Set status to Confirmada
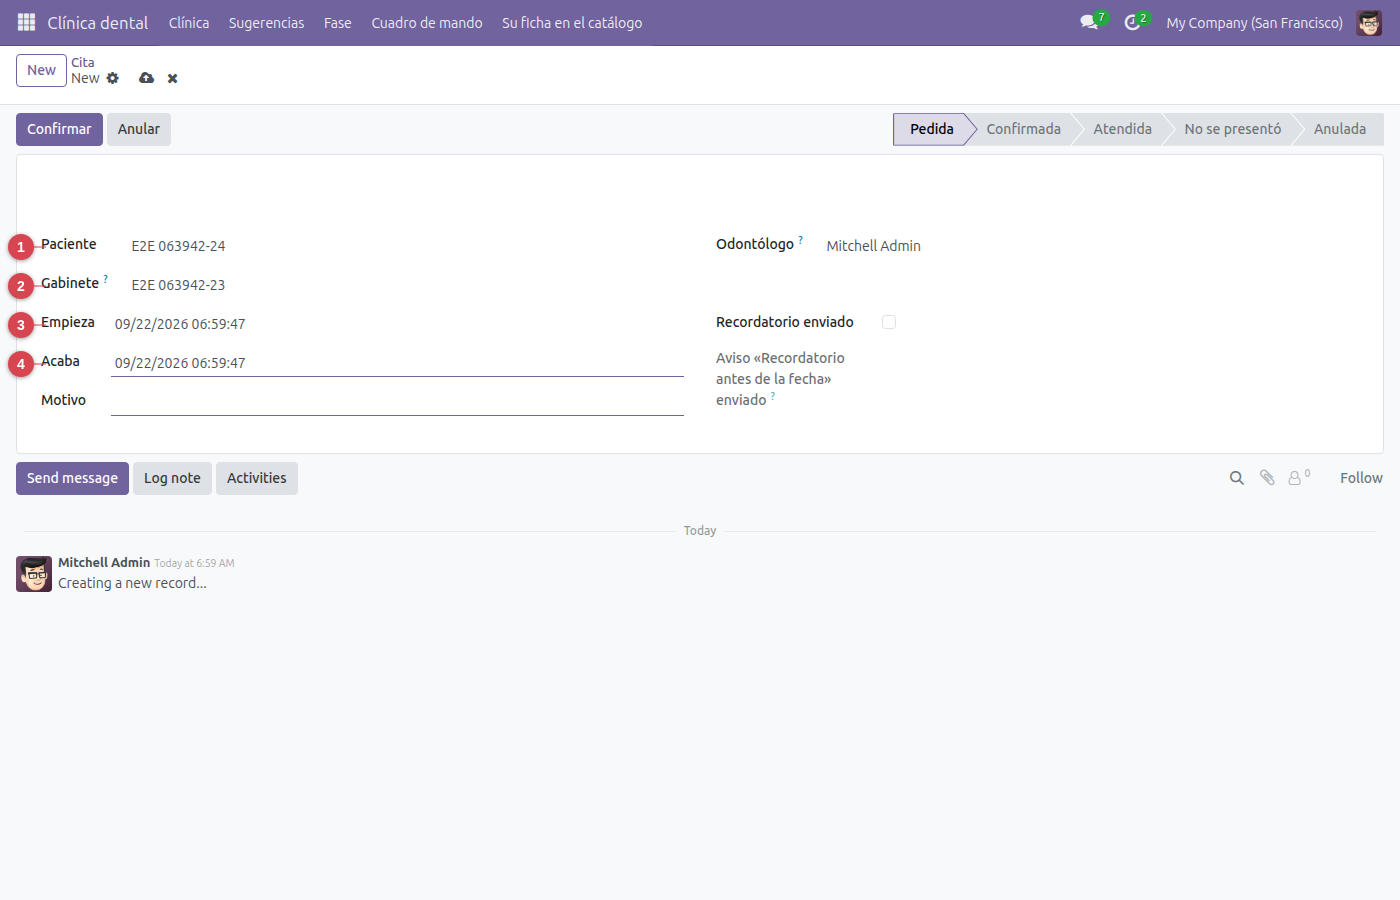1400x900 pixels. pyautogui.click(x=1023, y=129)
